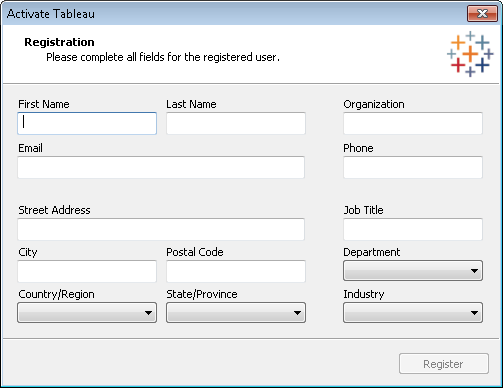Click into the Organization field
Image resolution: width=503 pixels, height=388 pixels.
[x=413, y=123]
